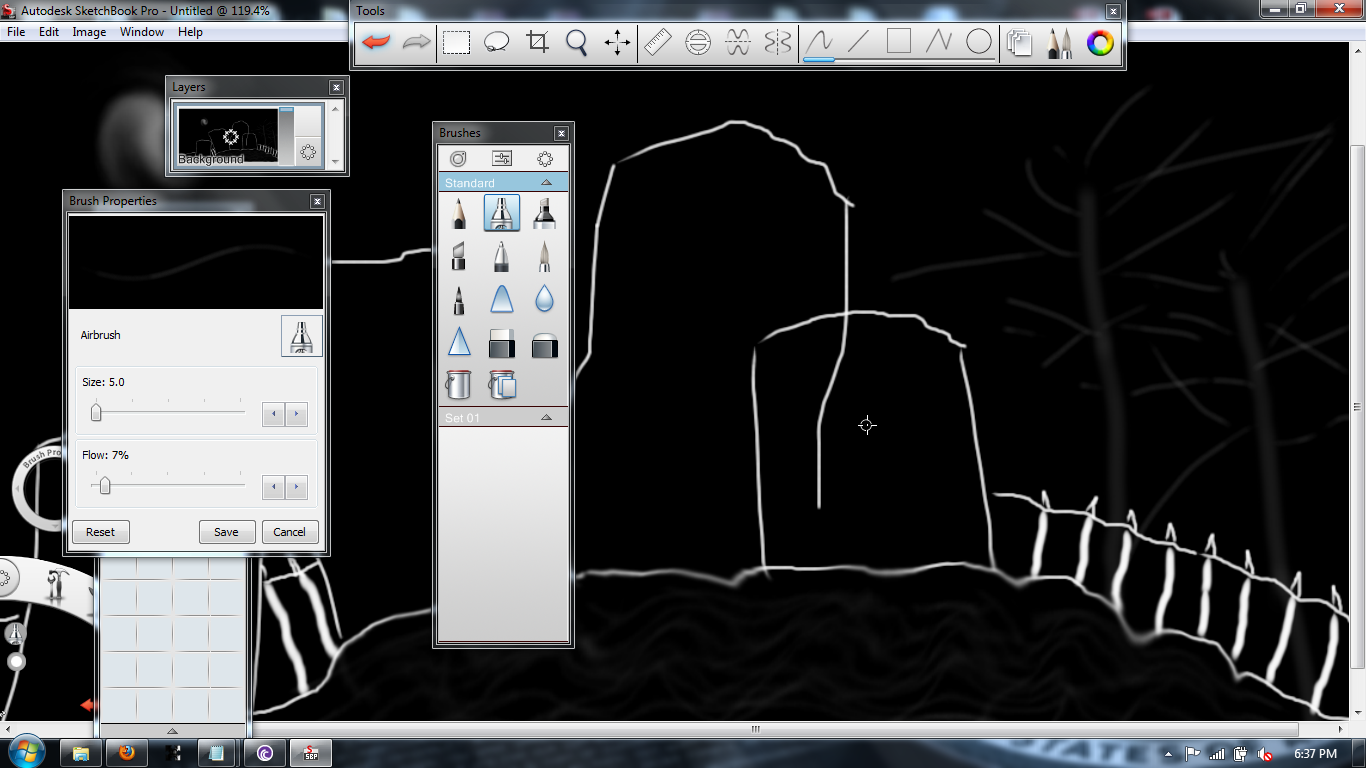Image resolution: width=1366 pixels, height=768 pixels.
Task: Click the red Undo arrow in Tools
Action: coord(376,42)
